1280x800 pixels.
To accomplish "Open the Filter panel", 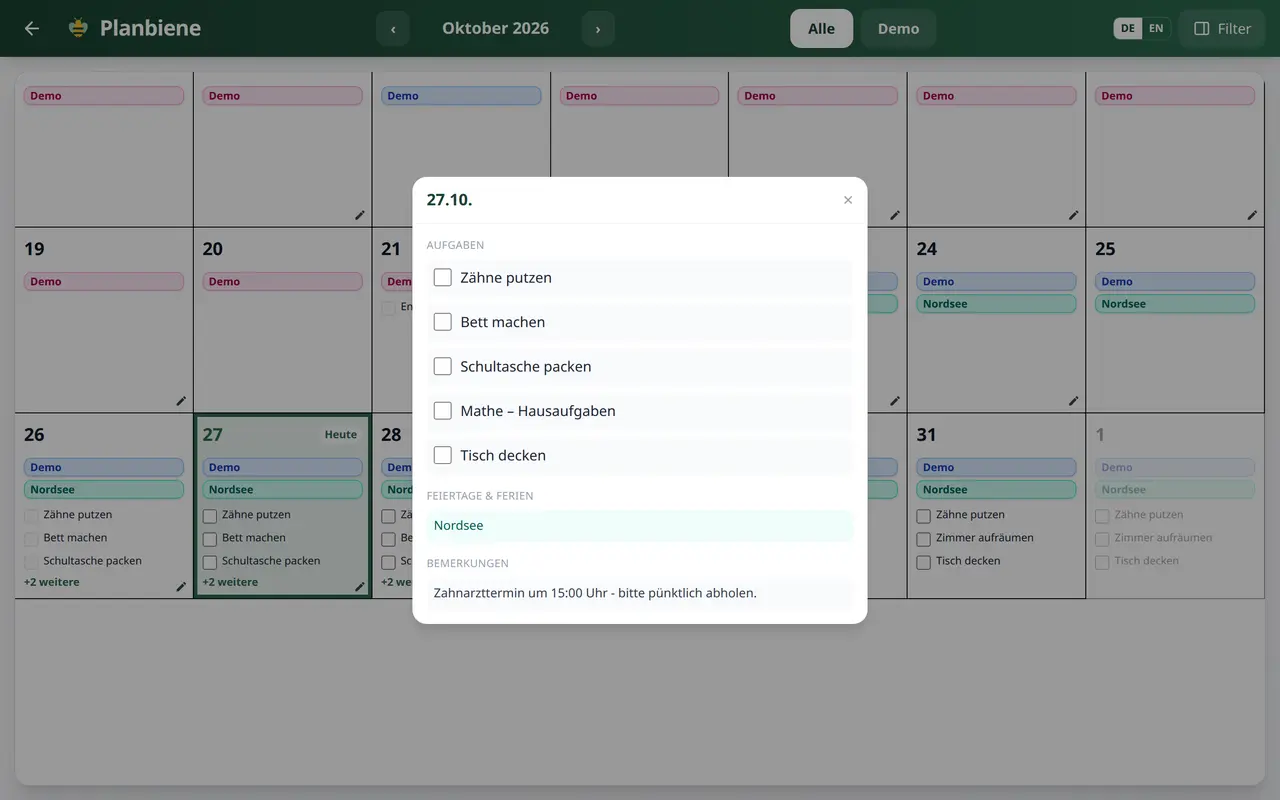I will 1222,29.
